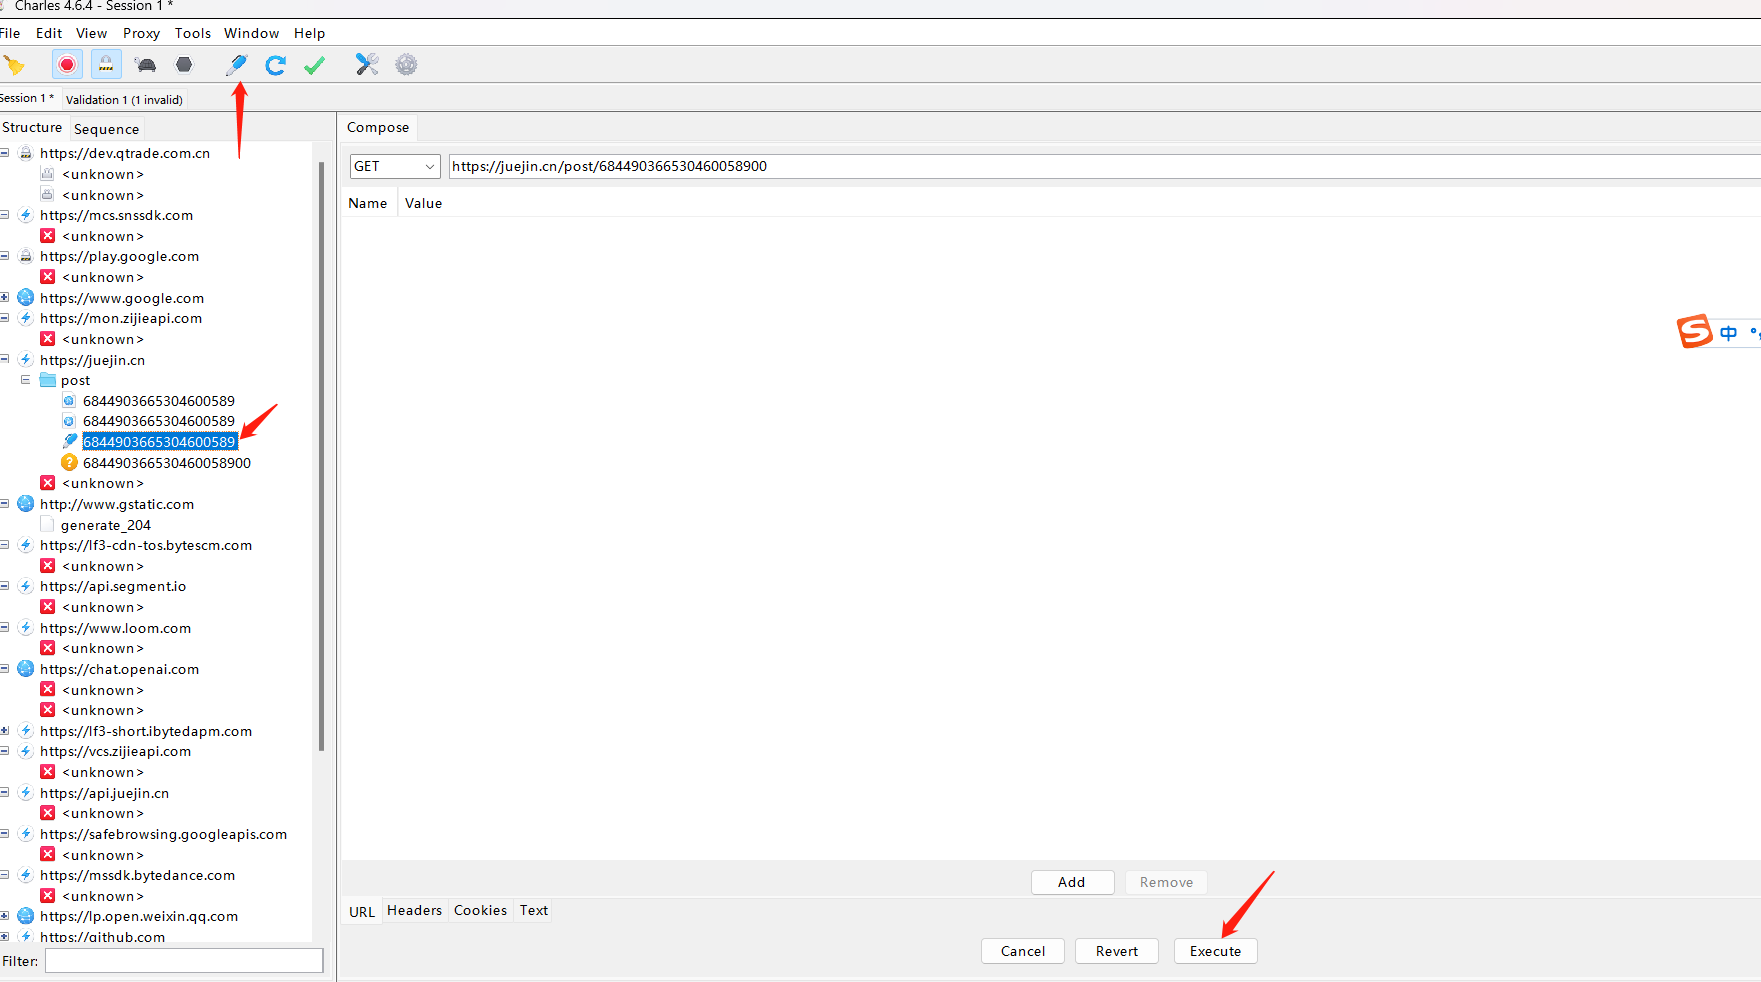Screen dimensions: 1761x982
Task: Click the structure tree vertical scrollbar
Action: click(321, 456)
